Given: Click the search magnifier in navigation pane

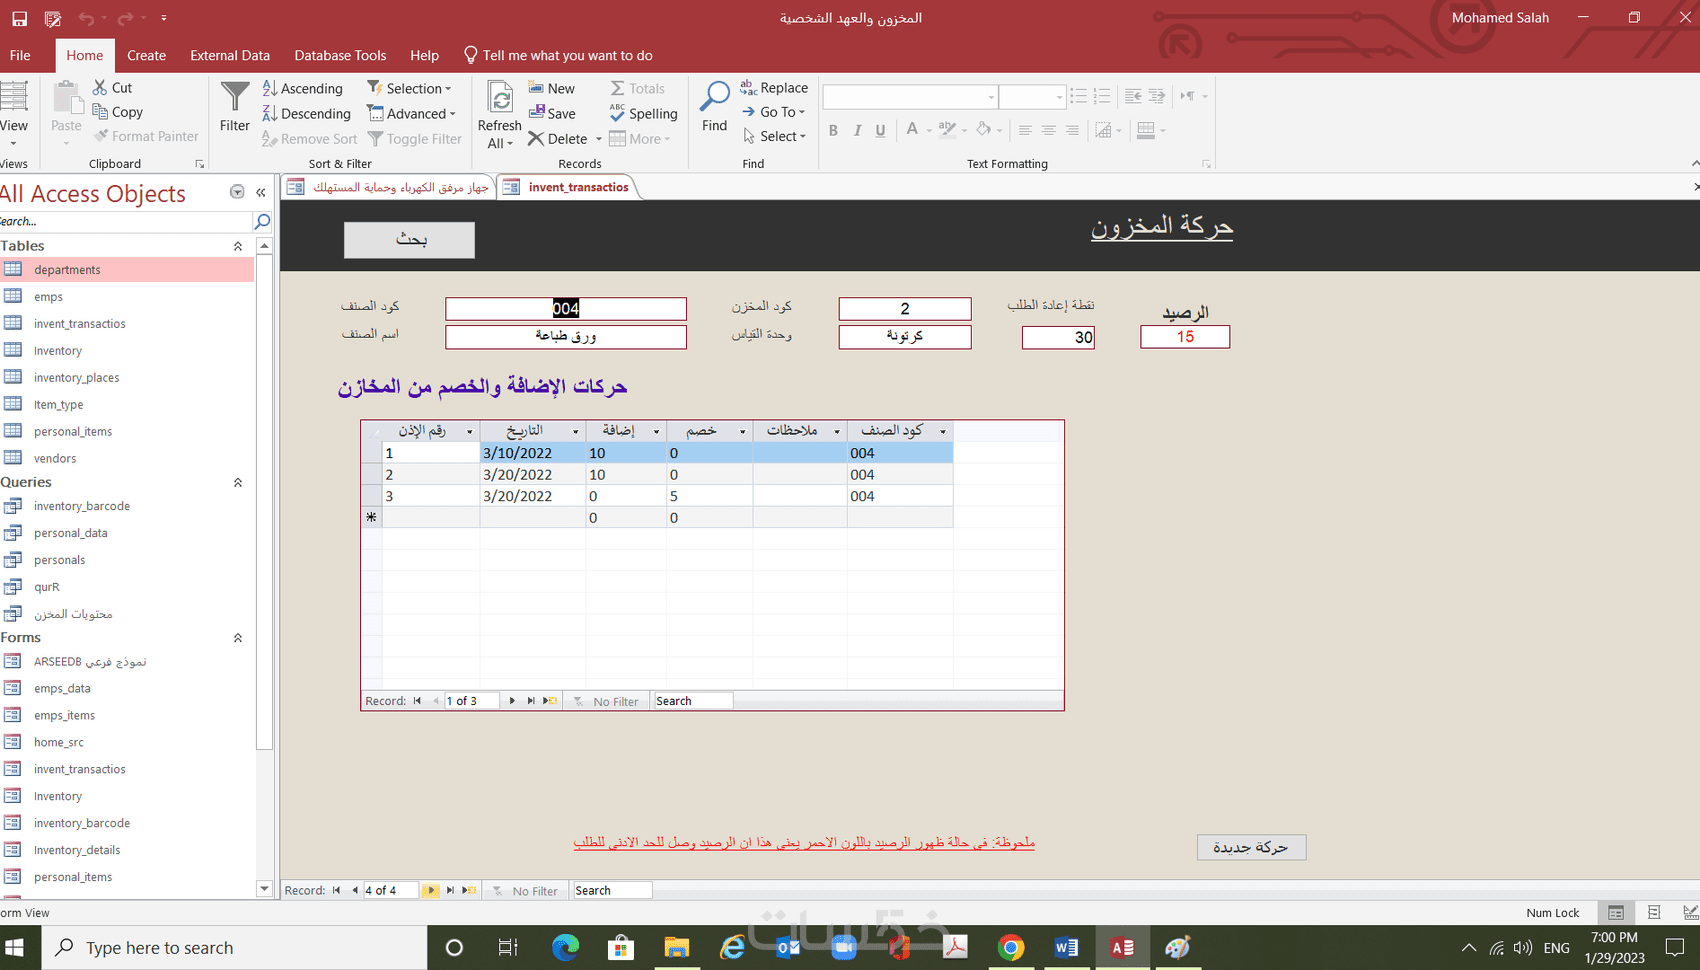Looking at the screenshot, I should (262, 221).
